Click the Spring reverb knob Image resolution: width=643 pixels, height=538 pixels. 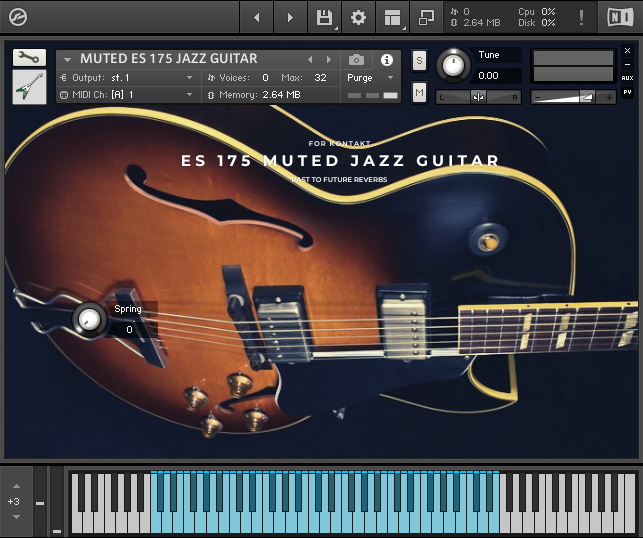(x=89, y=320)
